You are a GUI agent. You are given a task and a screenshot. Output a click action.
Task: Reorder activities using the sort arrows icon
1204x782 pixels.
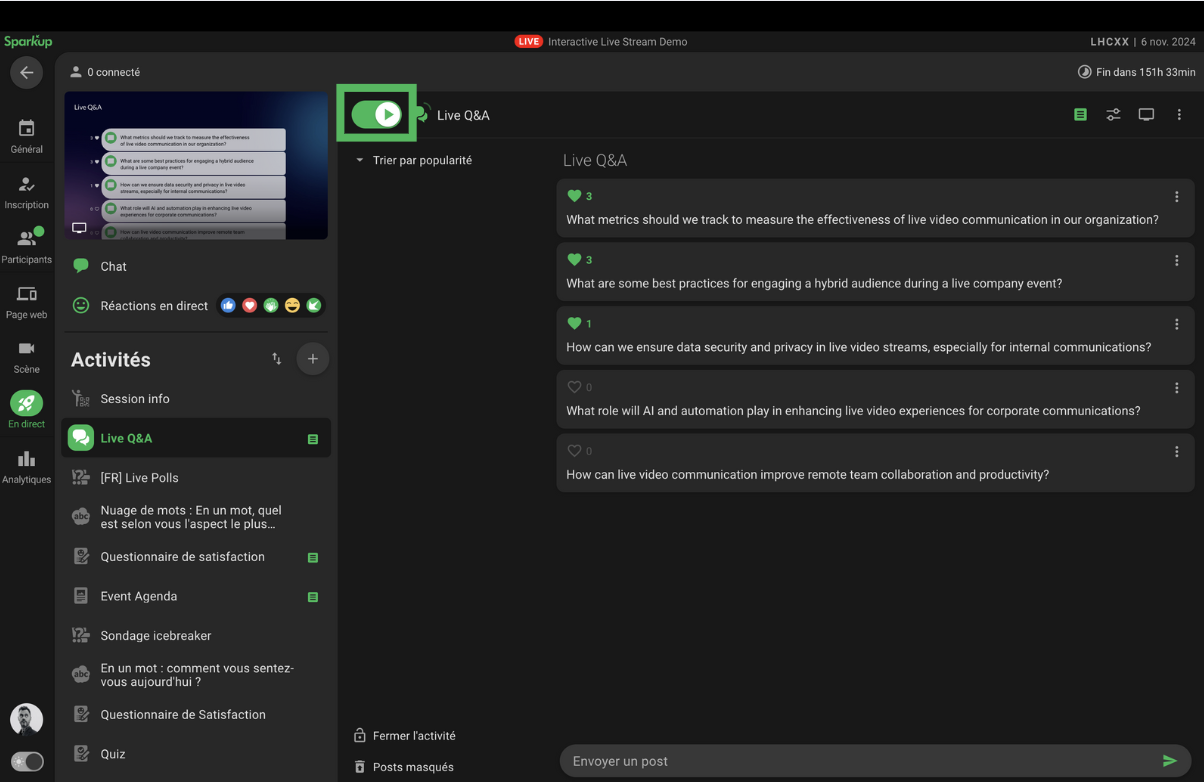277,359
